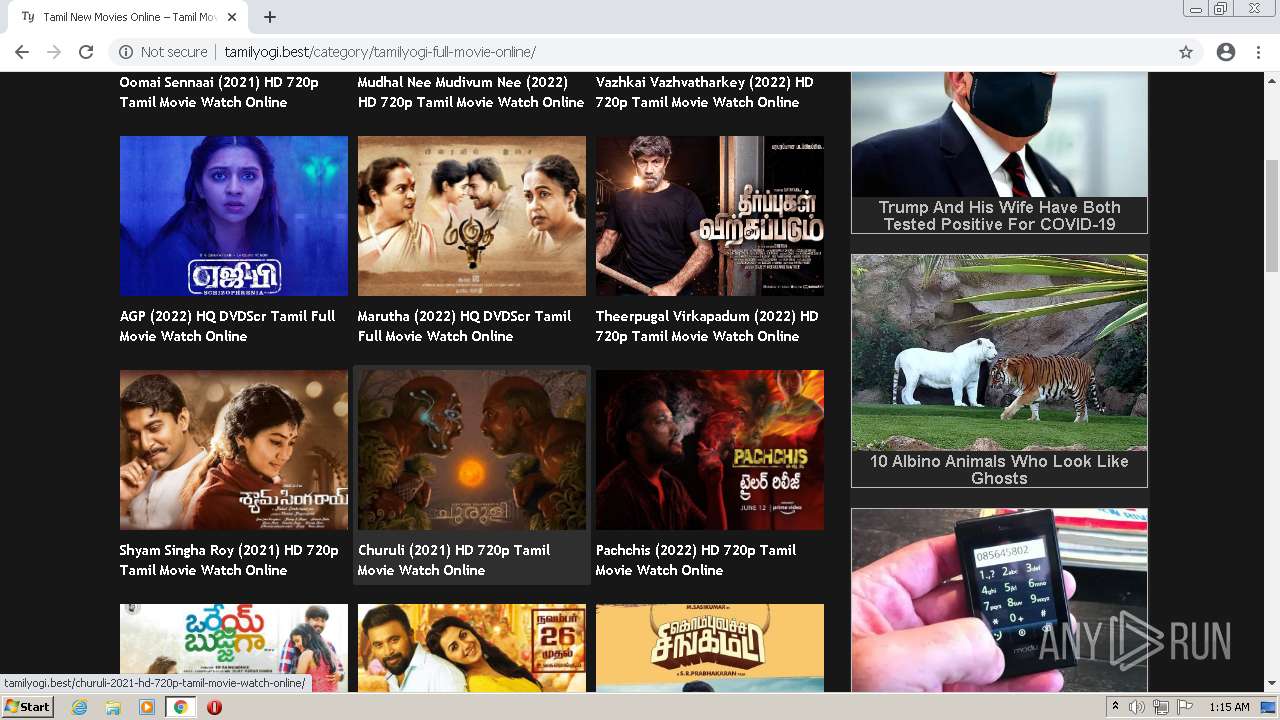View the Not secure site information
The image size is (1280, 720).
(163, 52)
